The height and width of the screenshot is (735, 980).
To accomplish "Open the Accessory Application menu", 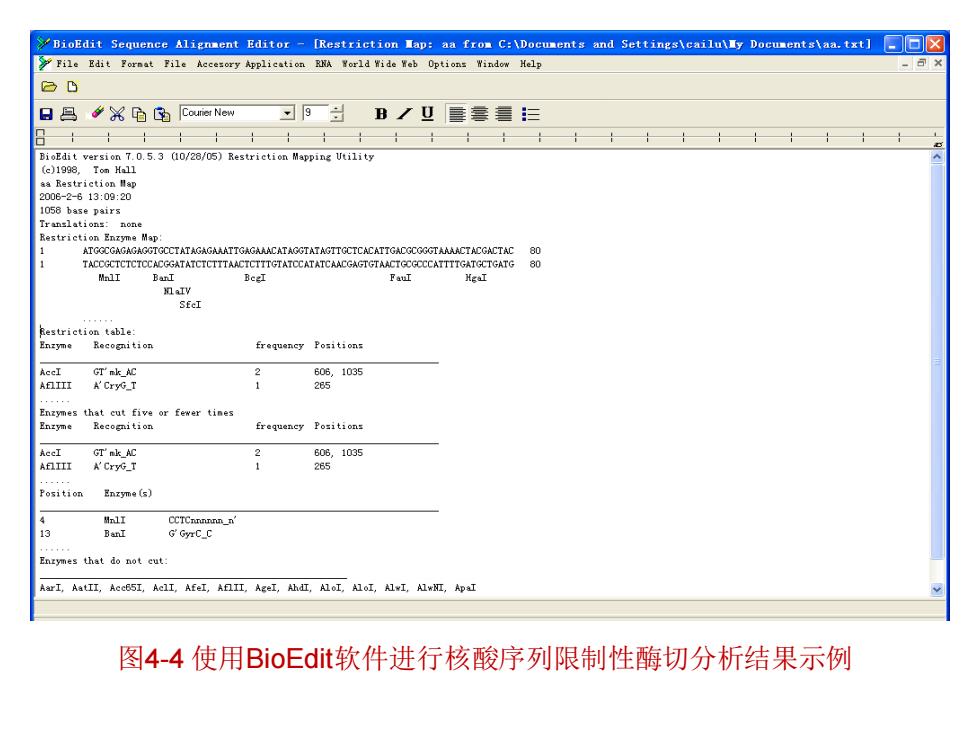I will click(251, 64).
